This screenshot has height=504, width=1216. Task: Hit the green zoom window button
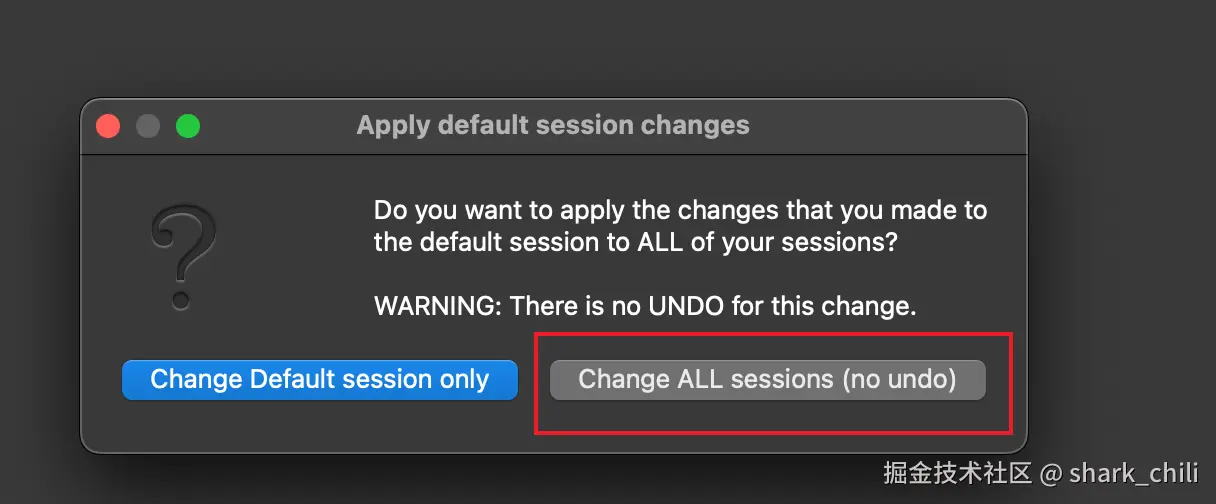(x=188, y=126)
